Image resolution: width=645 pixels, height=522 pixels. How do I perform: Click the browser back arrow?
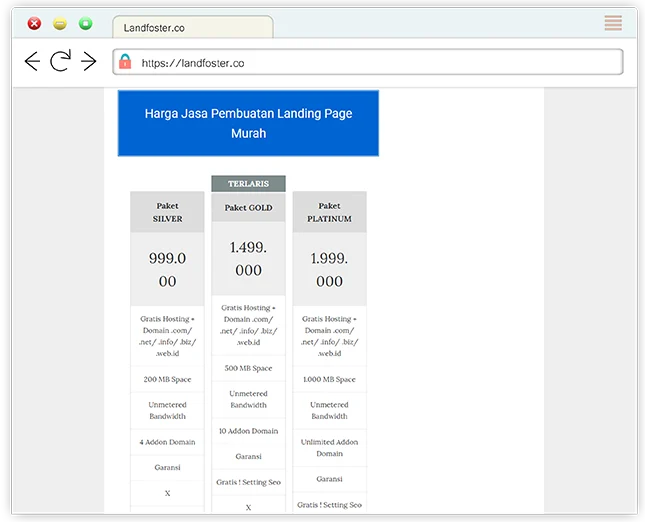[x=32, y=62]
